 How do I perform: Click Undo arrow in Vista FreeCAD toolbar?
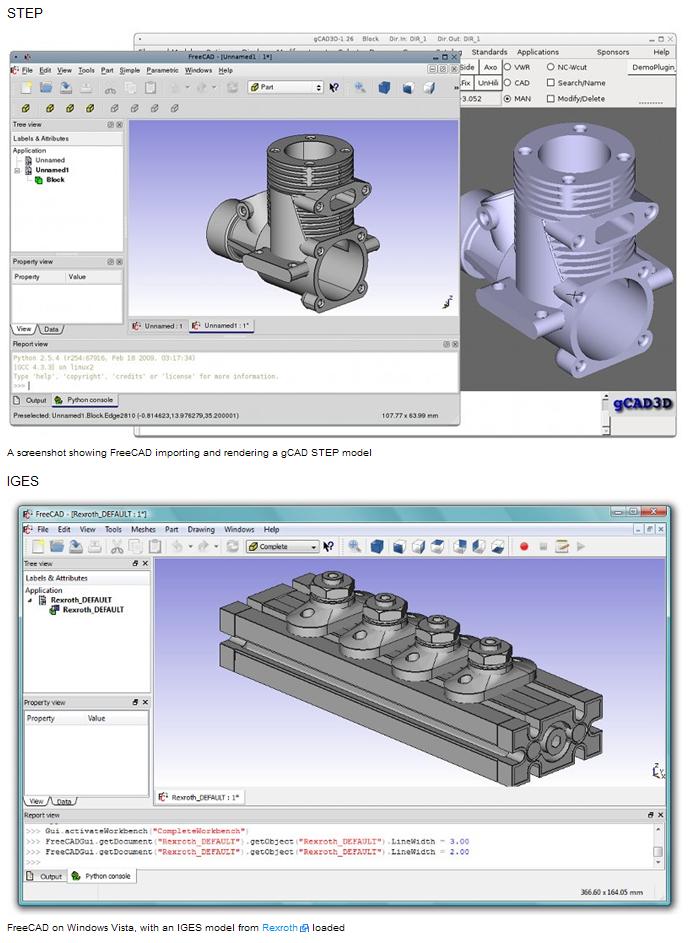pyautogui.click(x=177, y=546)
